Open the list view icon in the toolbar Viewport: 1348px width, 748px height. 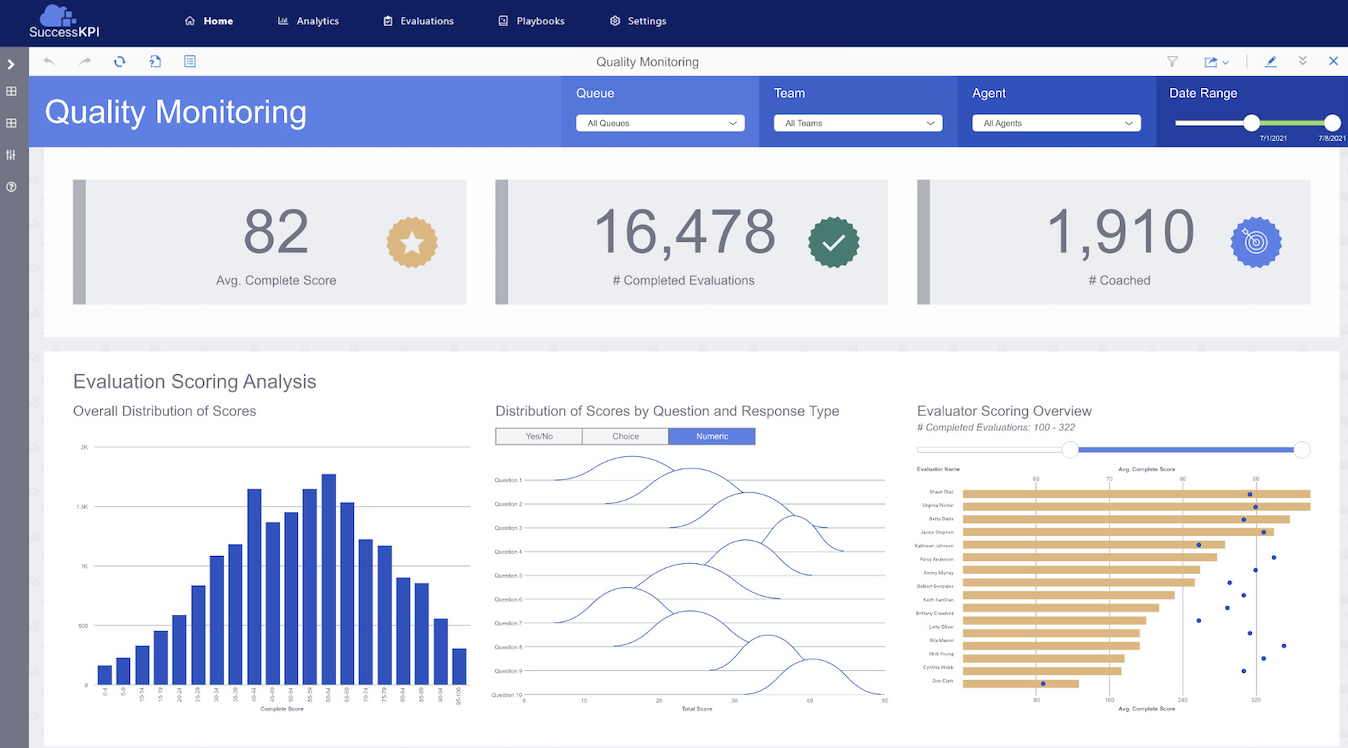(189, 61)
